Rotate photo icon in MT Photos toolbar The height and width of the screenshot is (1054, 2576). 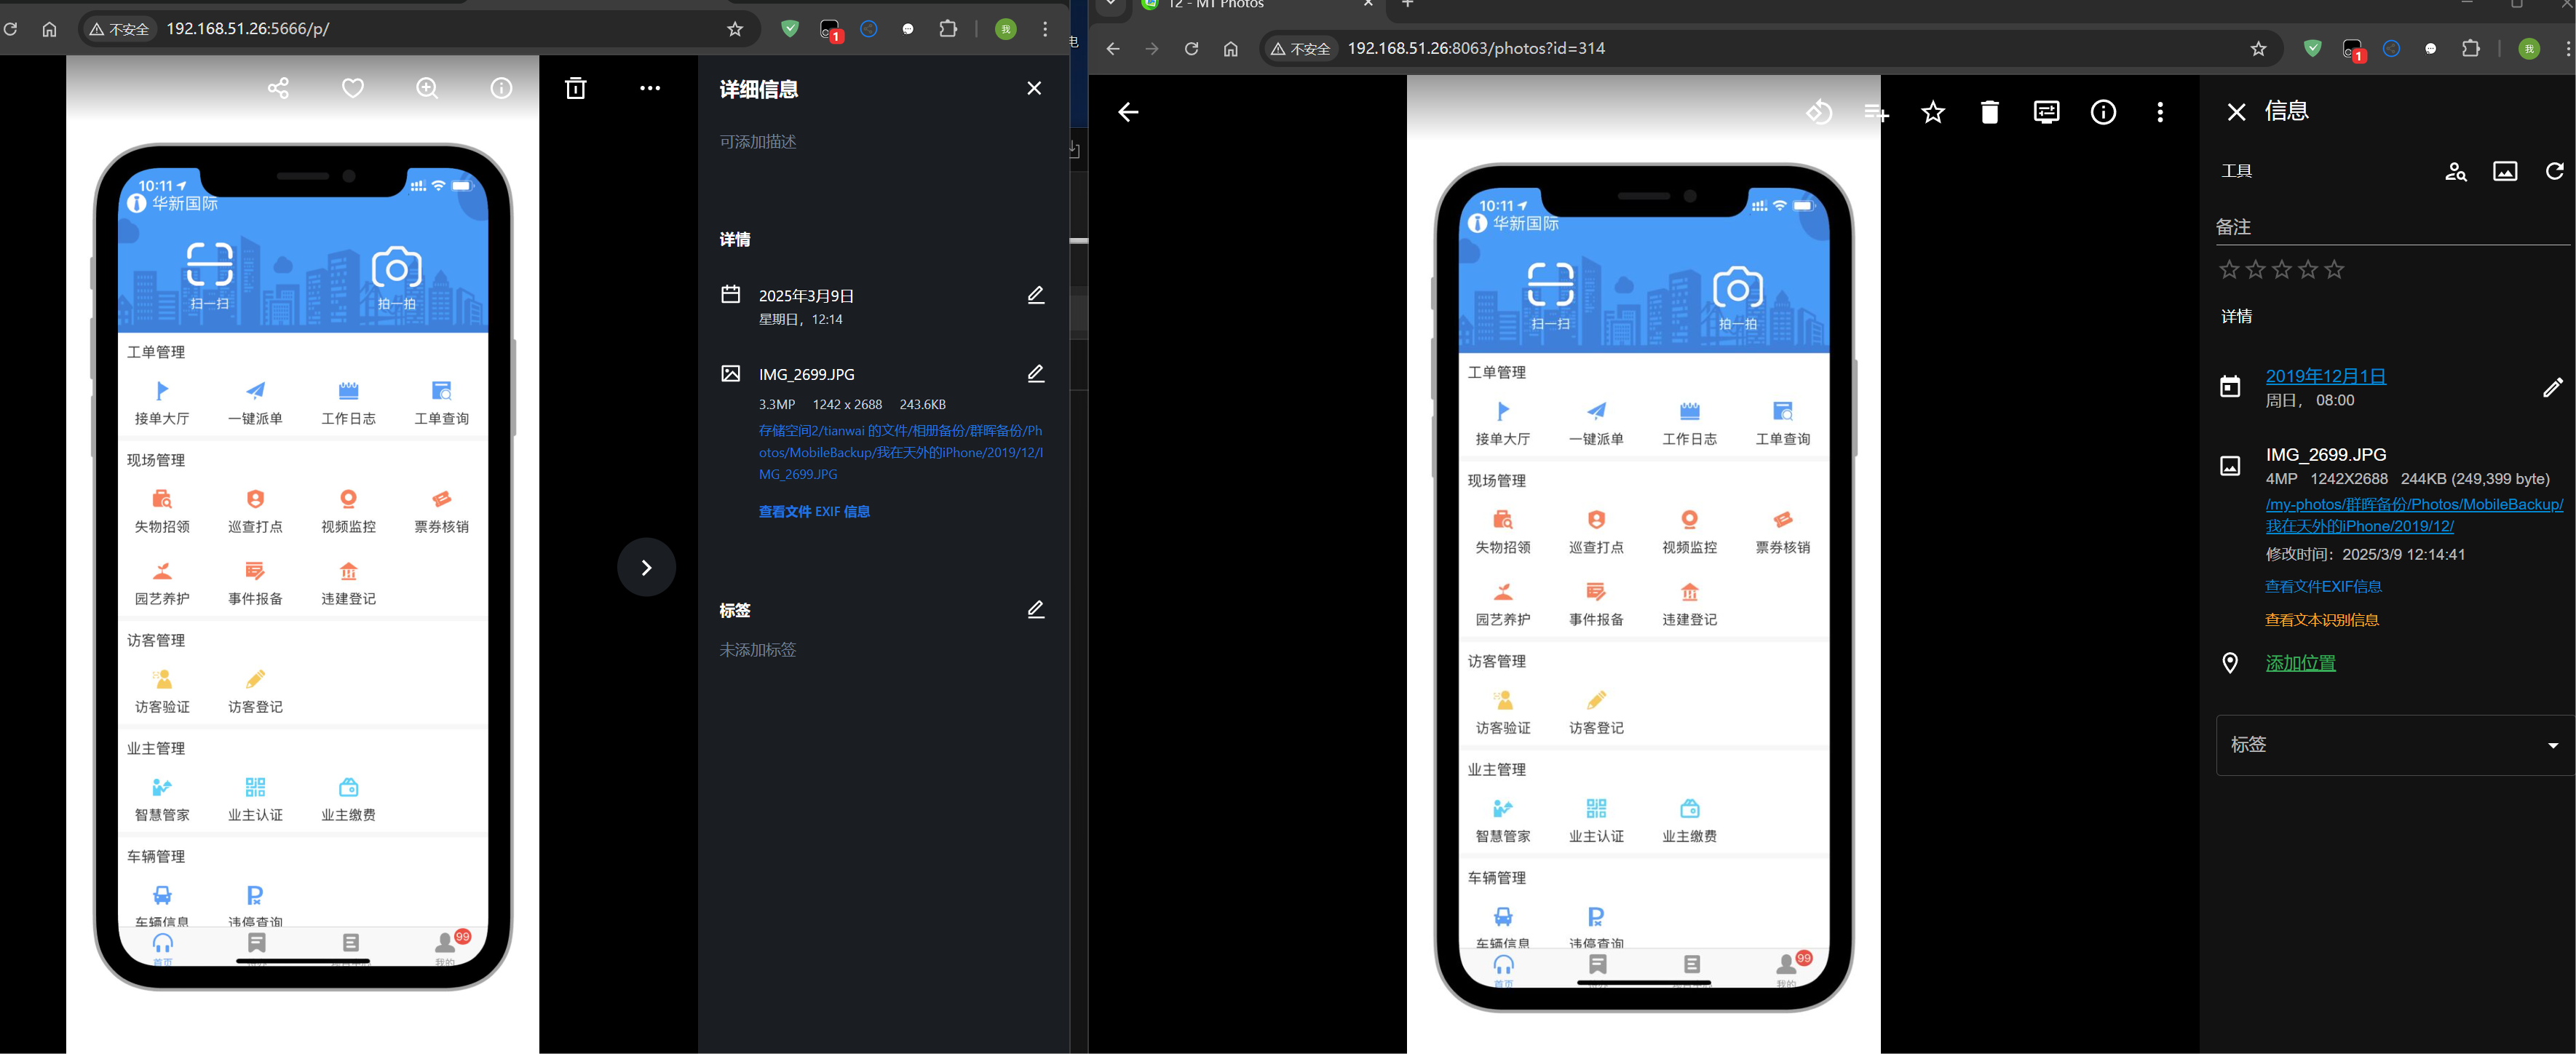[x=1819, y=112]
